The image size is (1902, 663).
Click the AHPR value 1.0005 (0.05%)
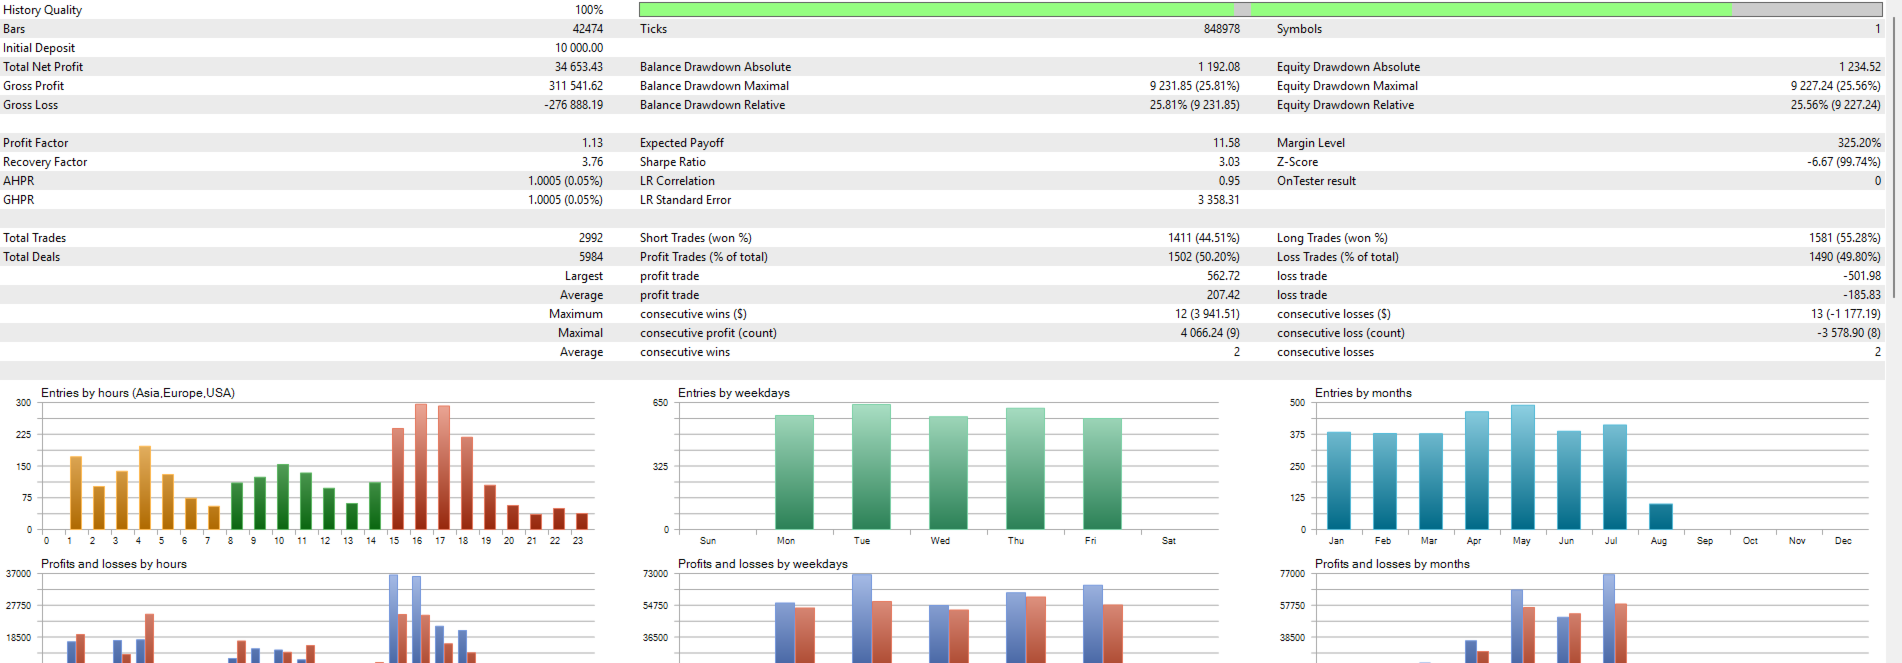pos(565,181)
